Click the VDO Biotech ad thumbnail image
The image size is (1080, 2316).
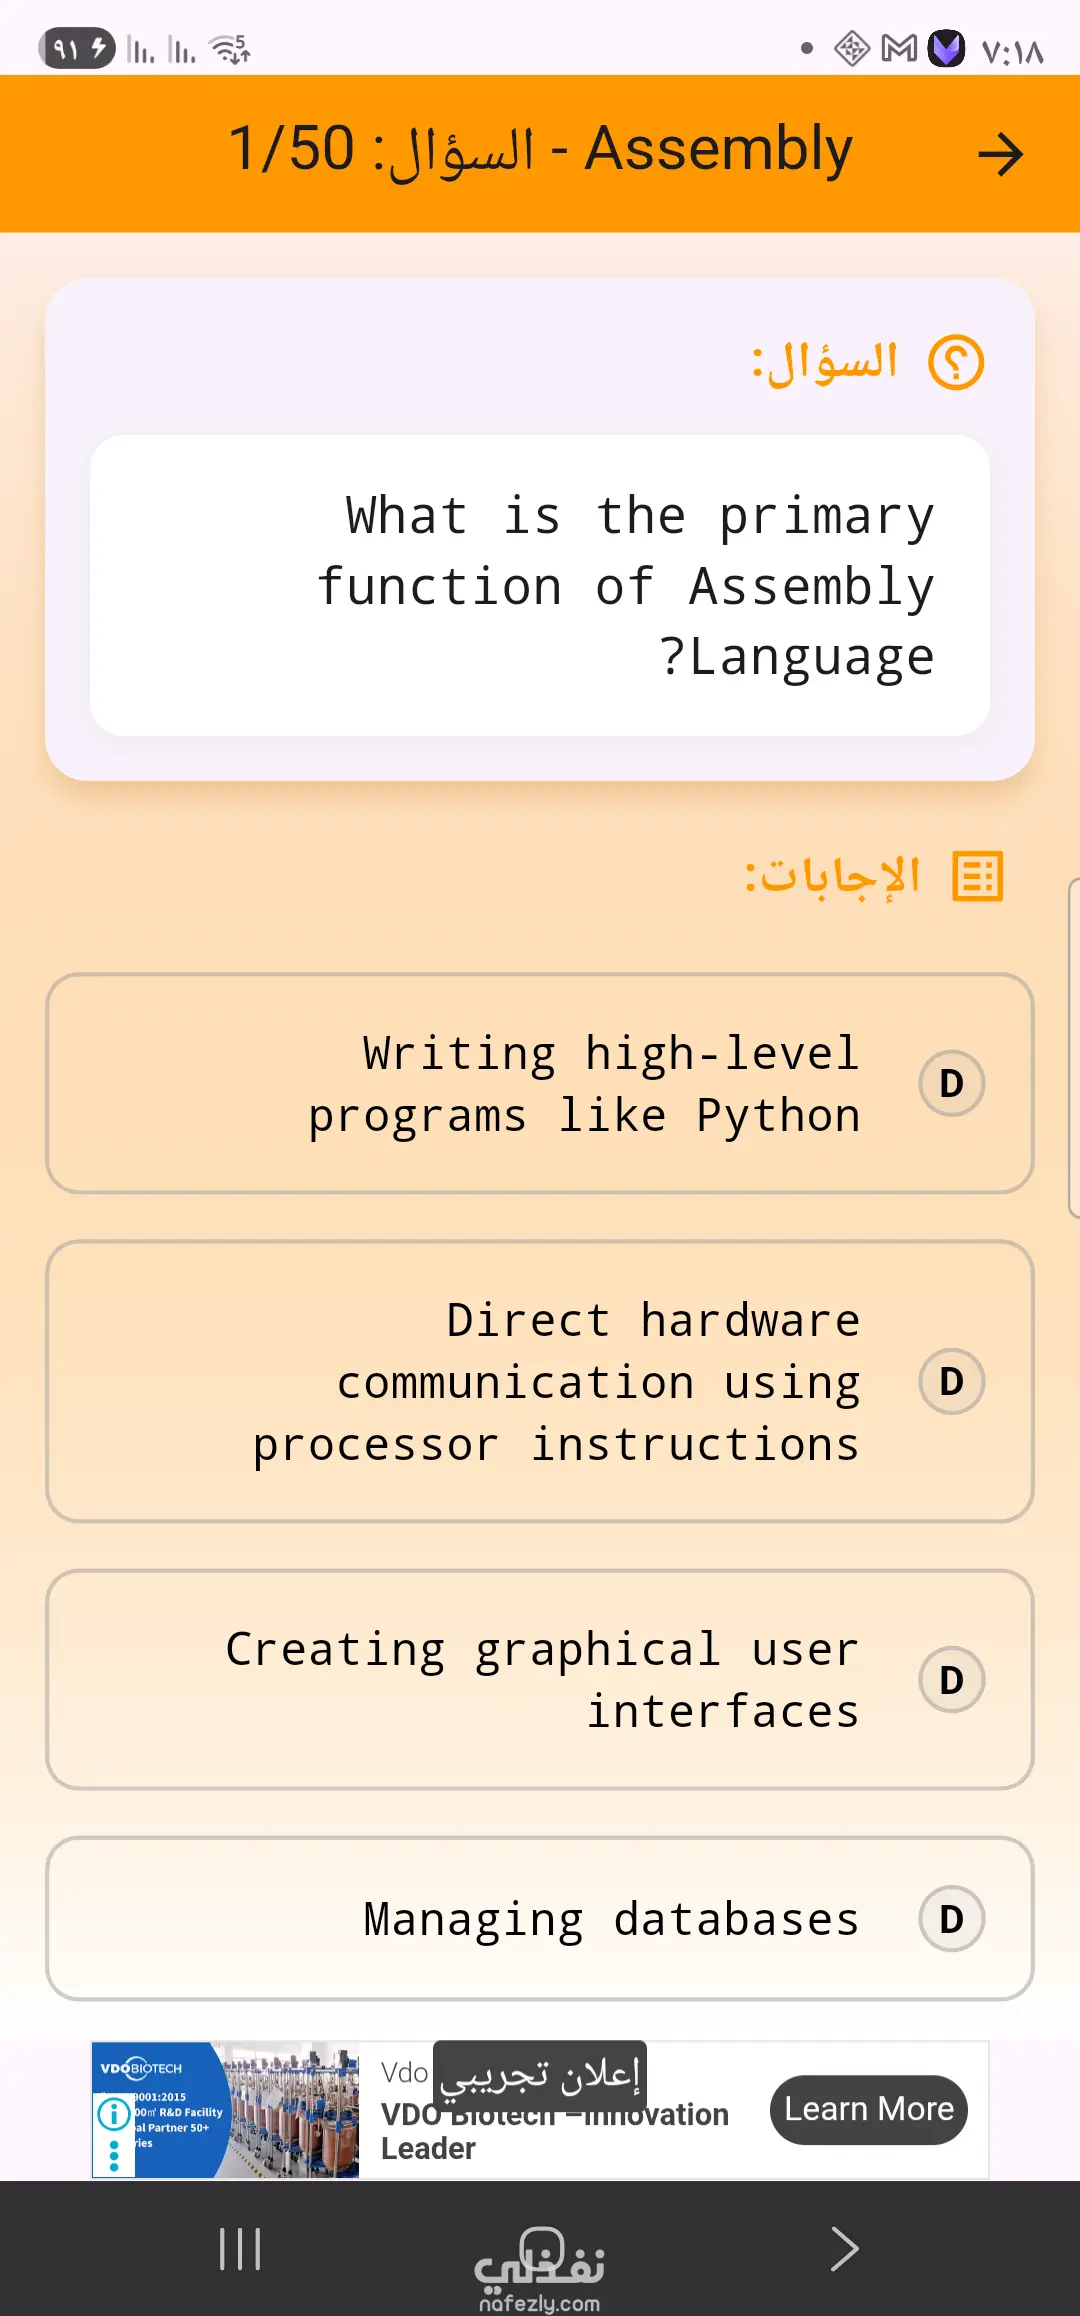pos(225,2110)
